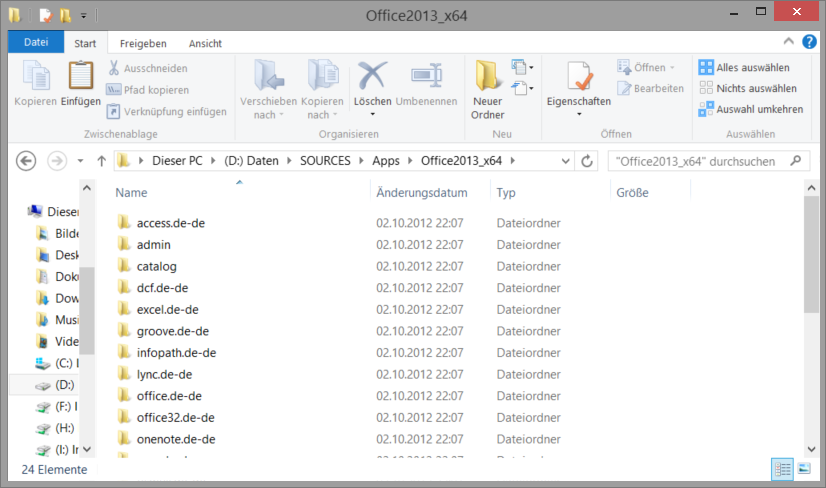Select Ausschneiden scissors command
The image size is (826, 488).
(x=148, y=68)
